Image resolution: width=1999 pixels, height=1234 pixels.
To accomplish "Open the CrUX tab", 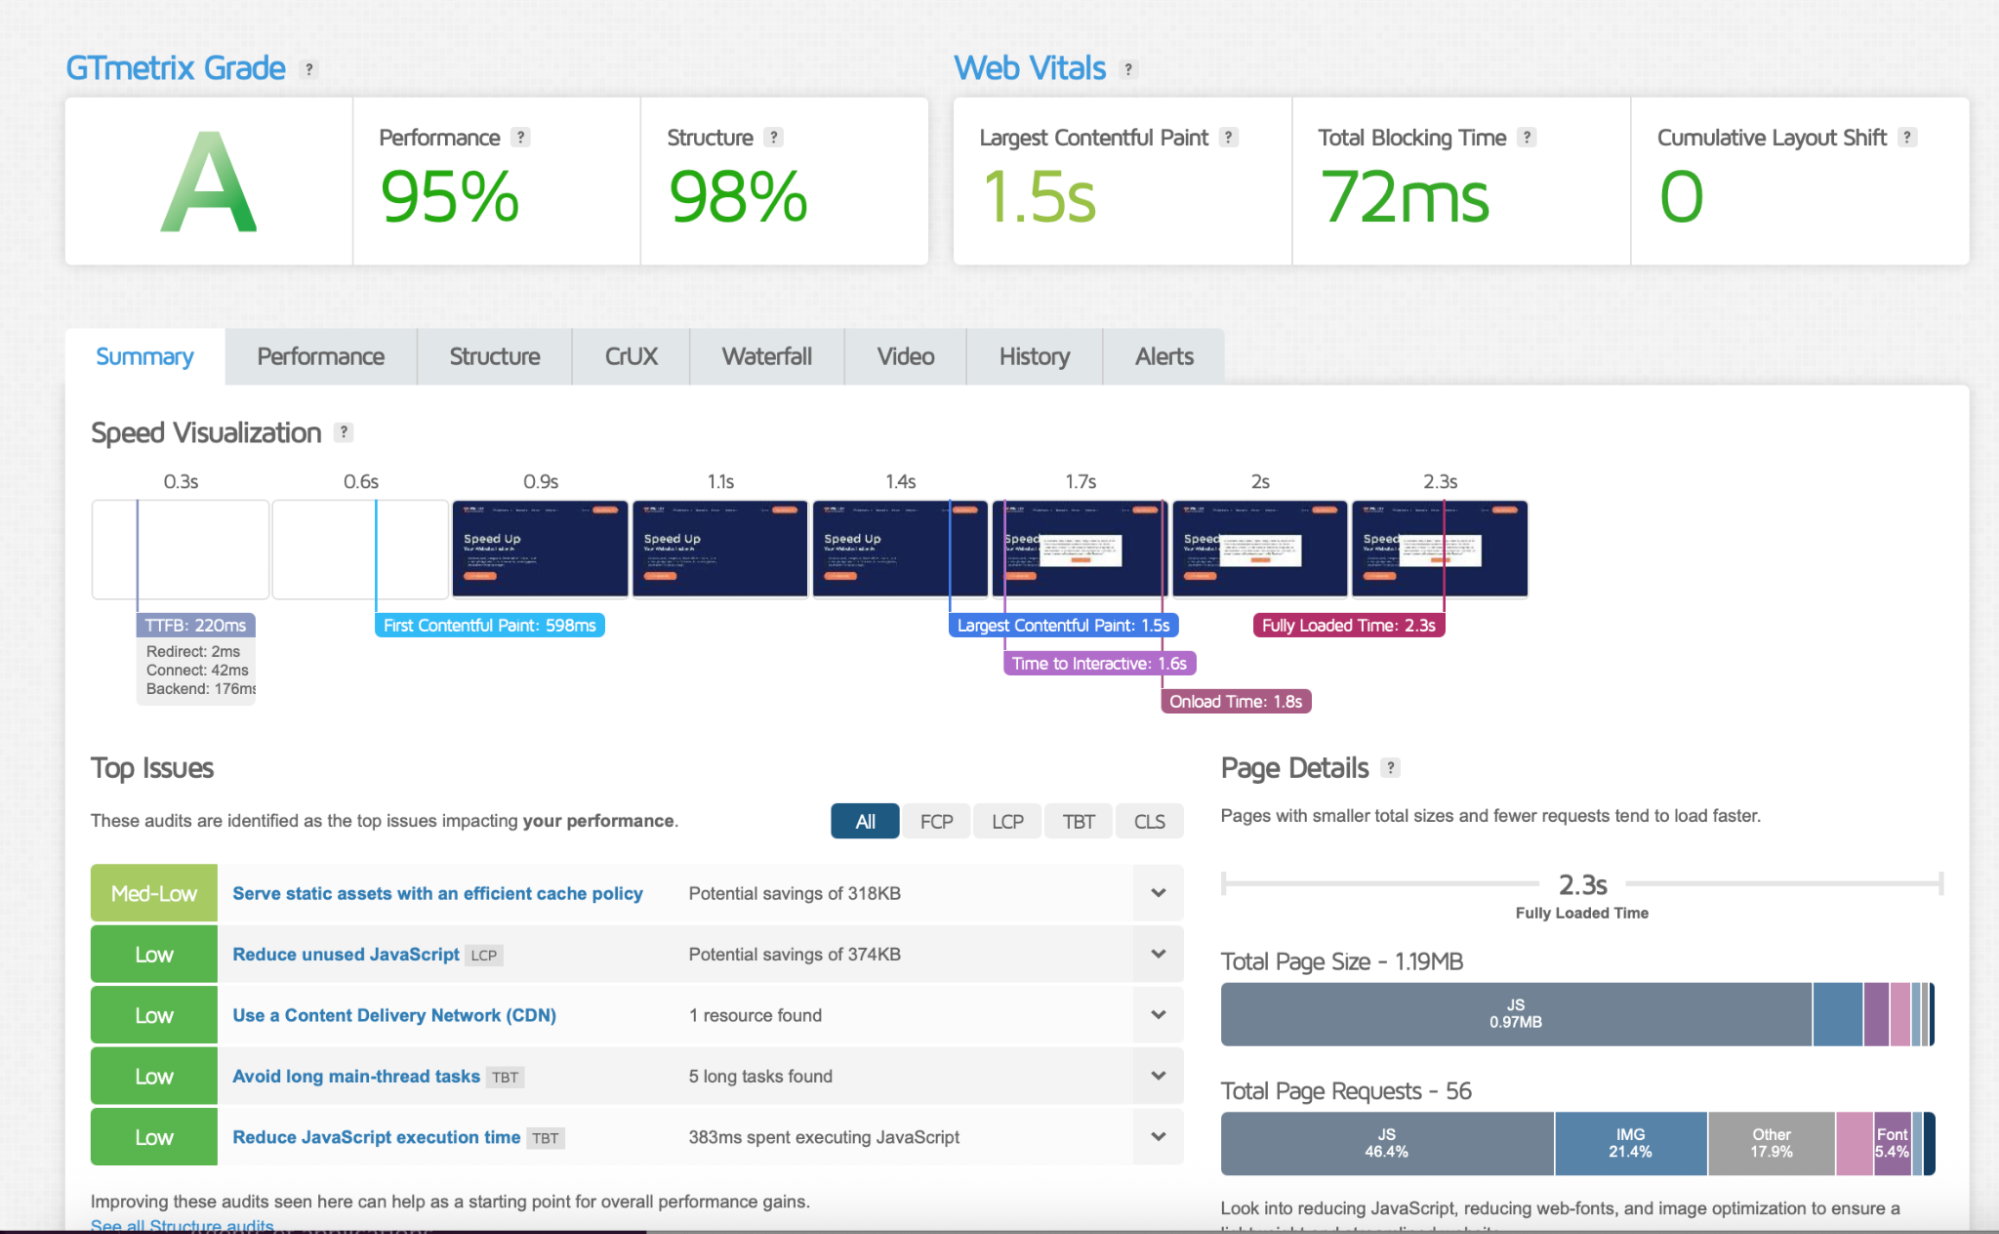I will coord(631,357).
